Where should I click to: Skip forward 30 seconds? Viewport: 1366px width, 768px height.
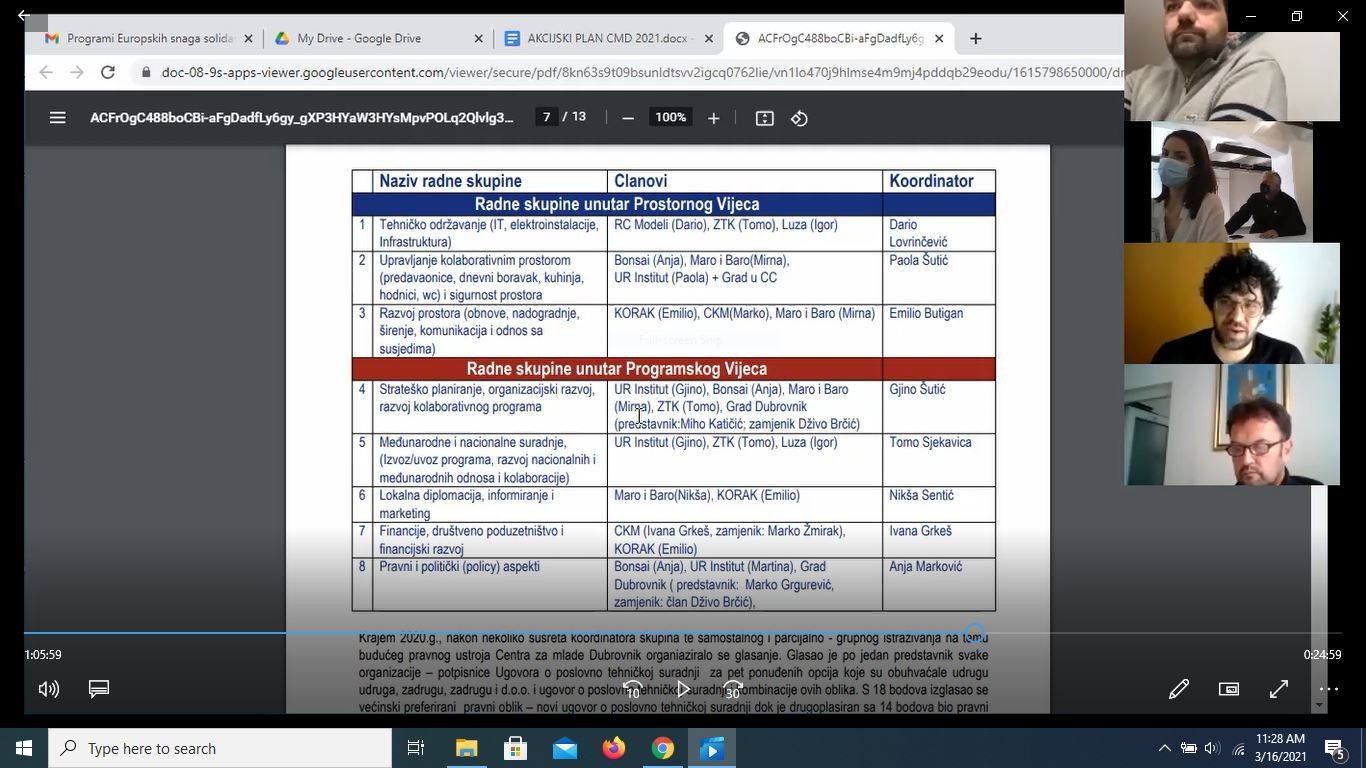(733, 689)
